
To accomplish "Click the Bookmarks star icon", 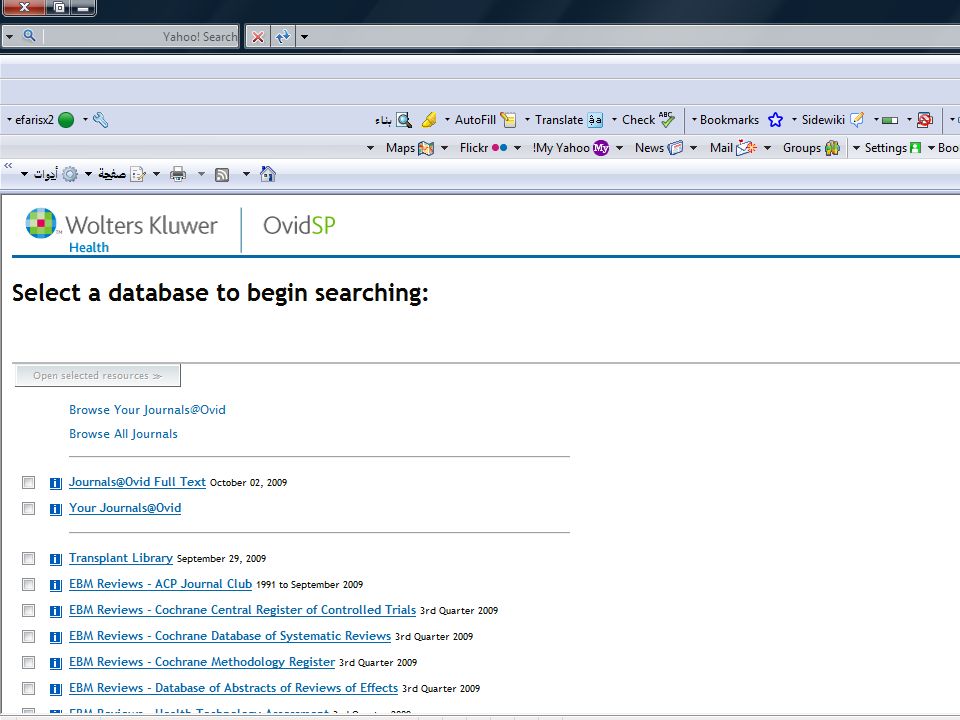I will click(775, 120).
